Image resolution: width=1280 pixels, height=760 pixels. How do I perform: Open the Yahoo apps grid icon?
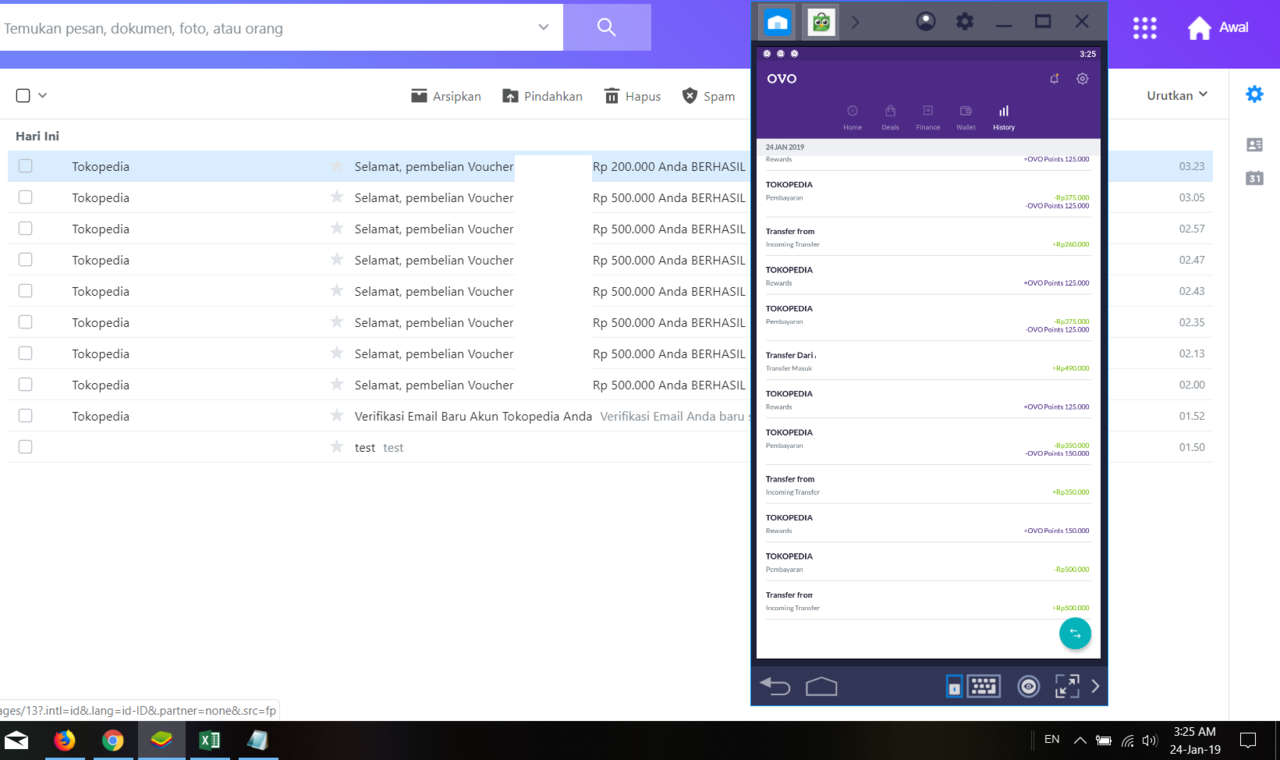1145,28
